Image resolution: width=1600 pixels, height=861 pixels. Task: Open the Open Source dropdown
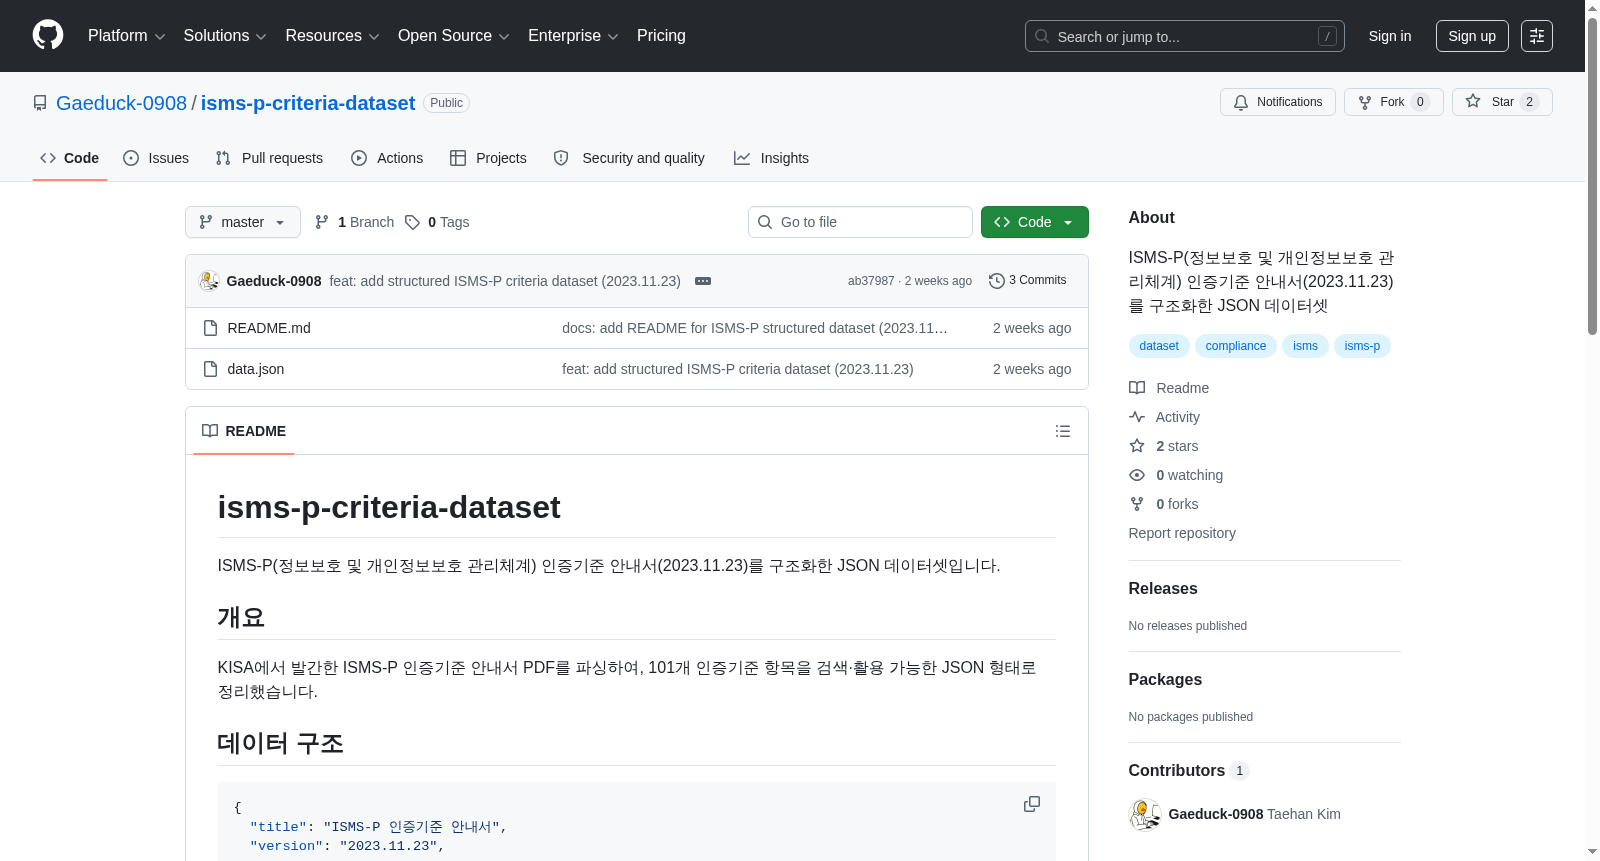coord(454,36)
